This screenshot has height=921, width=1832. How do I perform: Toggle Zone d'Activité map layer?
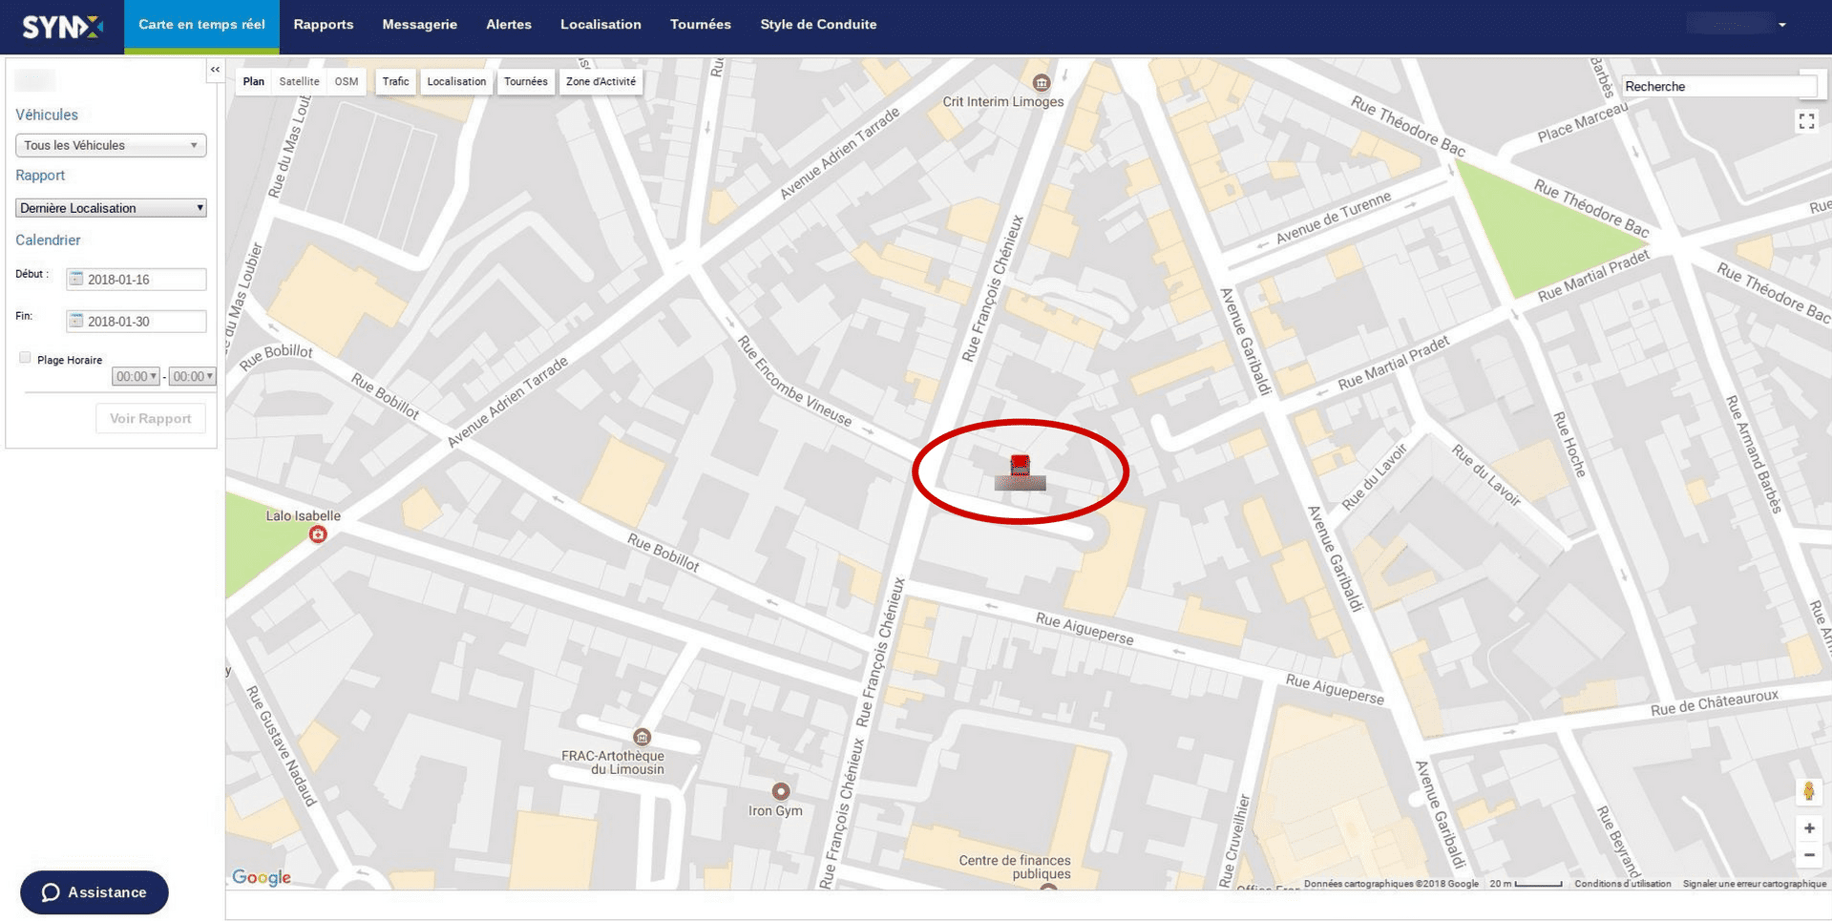coord(601,82)
